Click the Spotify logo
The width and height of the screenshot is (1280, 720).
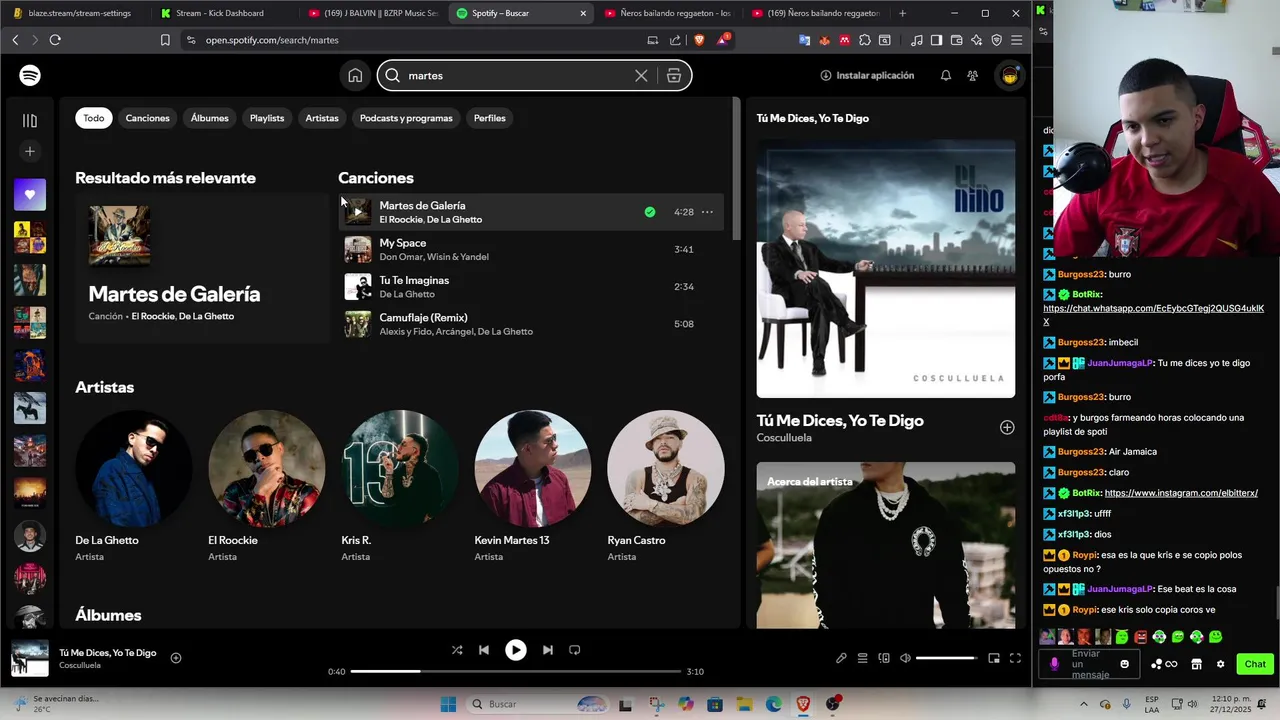point(30,75)
